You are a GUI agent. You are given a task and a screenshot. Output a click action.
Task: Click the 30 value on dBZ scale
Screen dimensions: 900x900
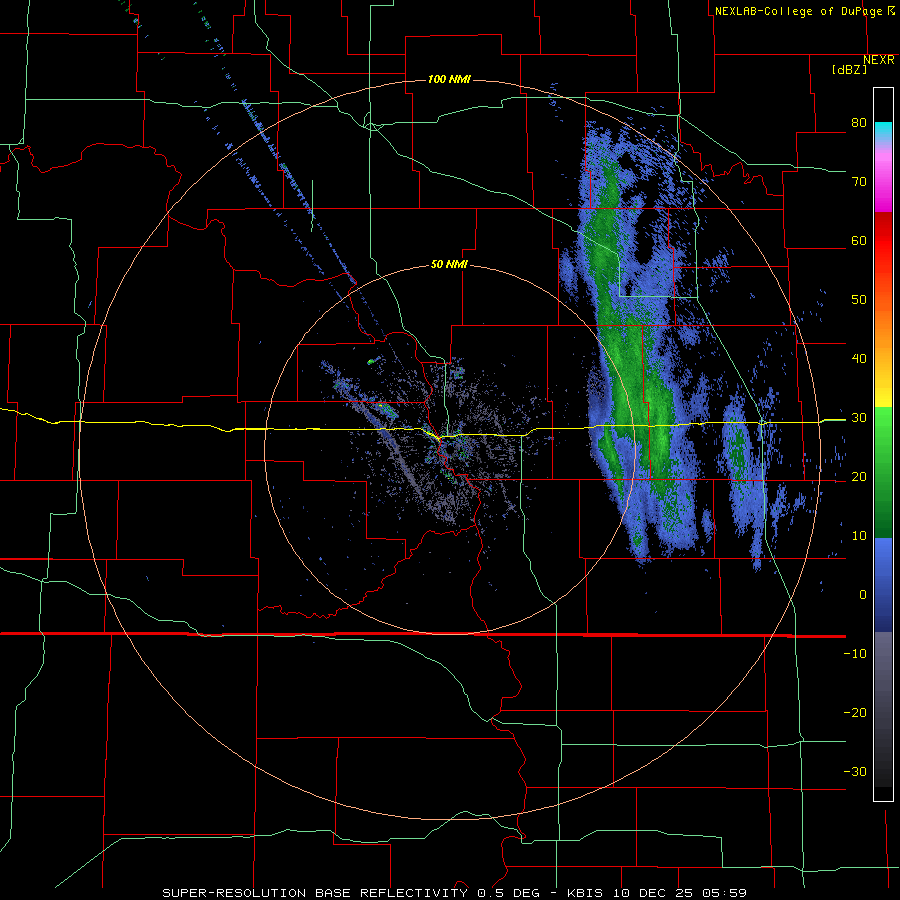[859, 418]
